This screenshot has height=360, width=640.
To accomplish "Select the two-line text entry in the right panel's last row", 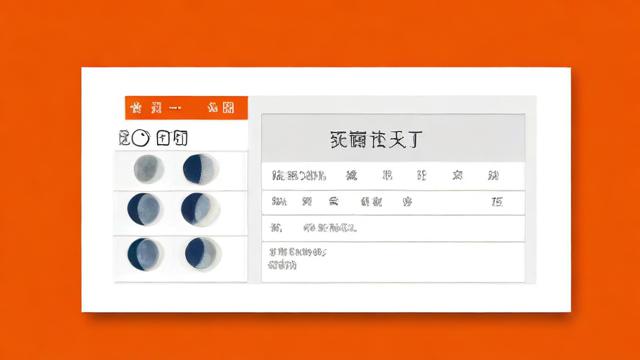I will 298,259.
